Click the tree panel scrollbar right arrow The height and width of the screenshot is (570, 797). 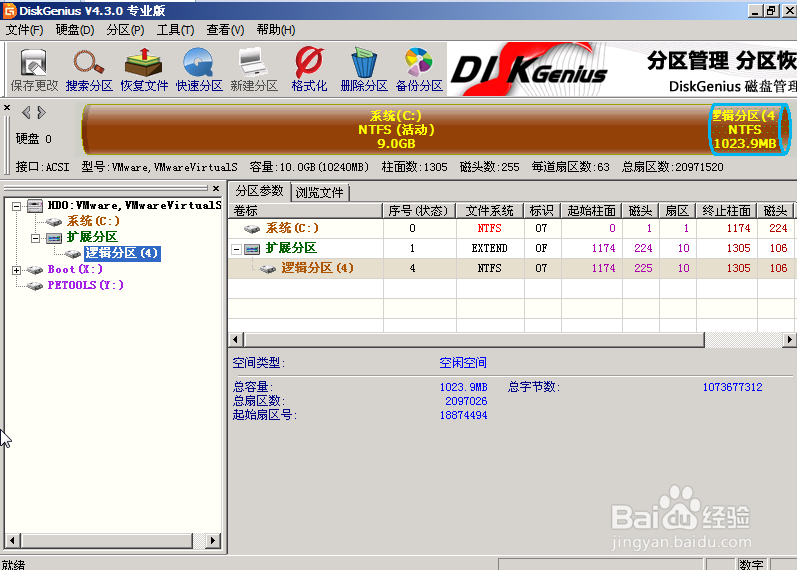pos(213,541)
